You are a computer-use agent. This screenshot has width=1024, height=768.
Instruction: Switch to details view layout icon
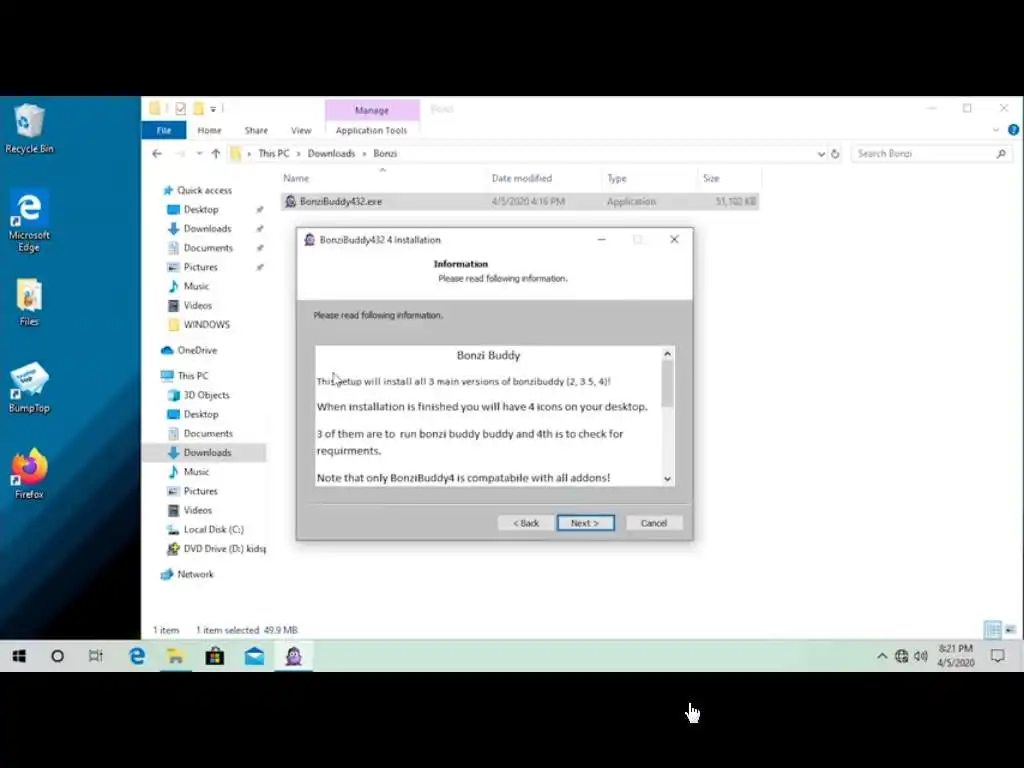[993, 630]
